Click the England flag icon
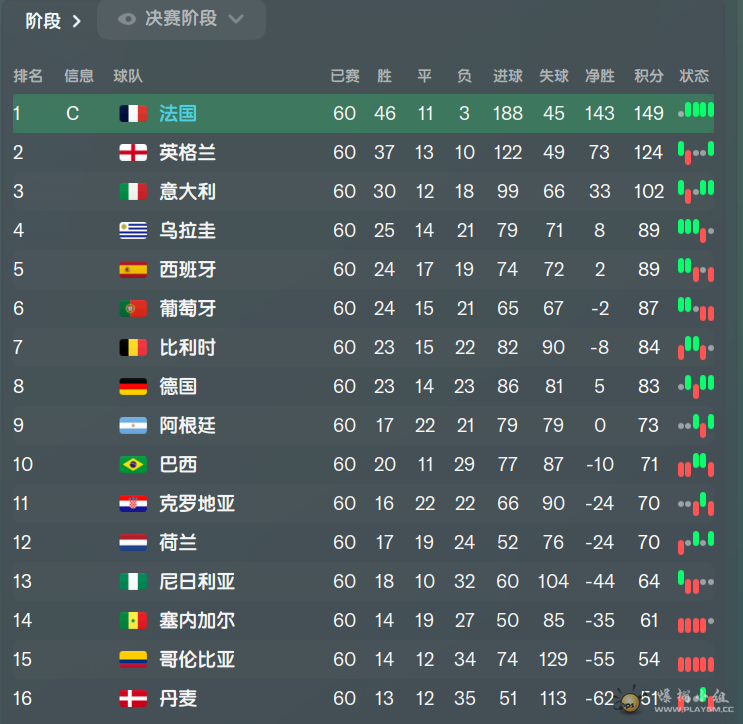The height and width of the screenshot is (724, 743). pyautogui.click(x=133, y=153)
